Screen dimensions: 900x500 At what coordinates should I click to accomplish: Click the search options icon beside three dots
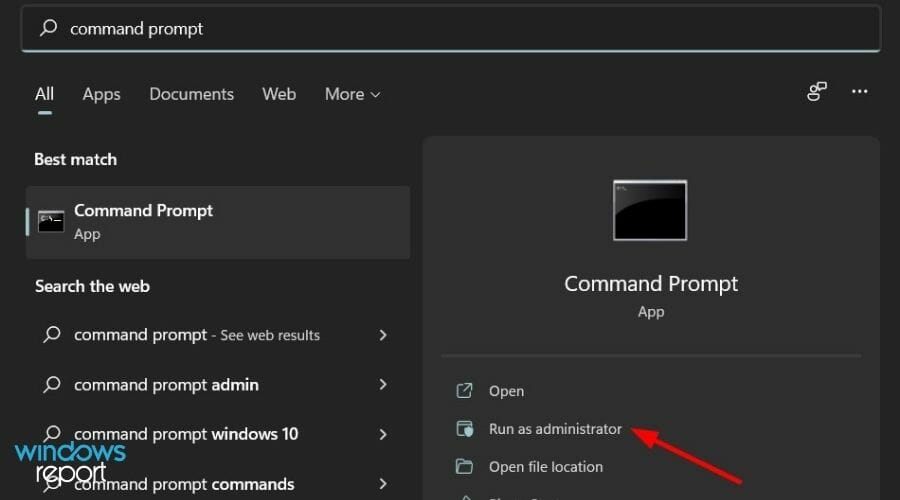[x=817, y=92]
